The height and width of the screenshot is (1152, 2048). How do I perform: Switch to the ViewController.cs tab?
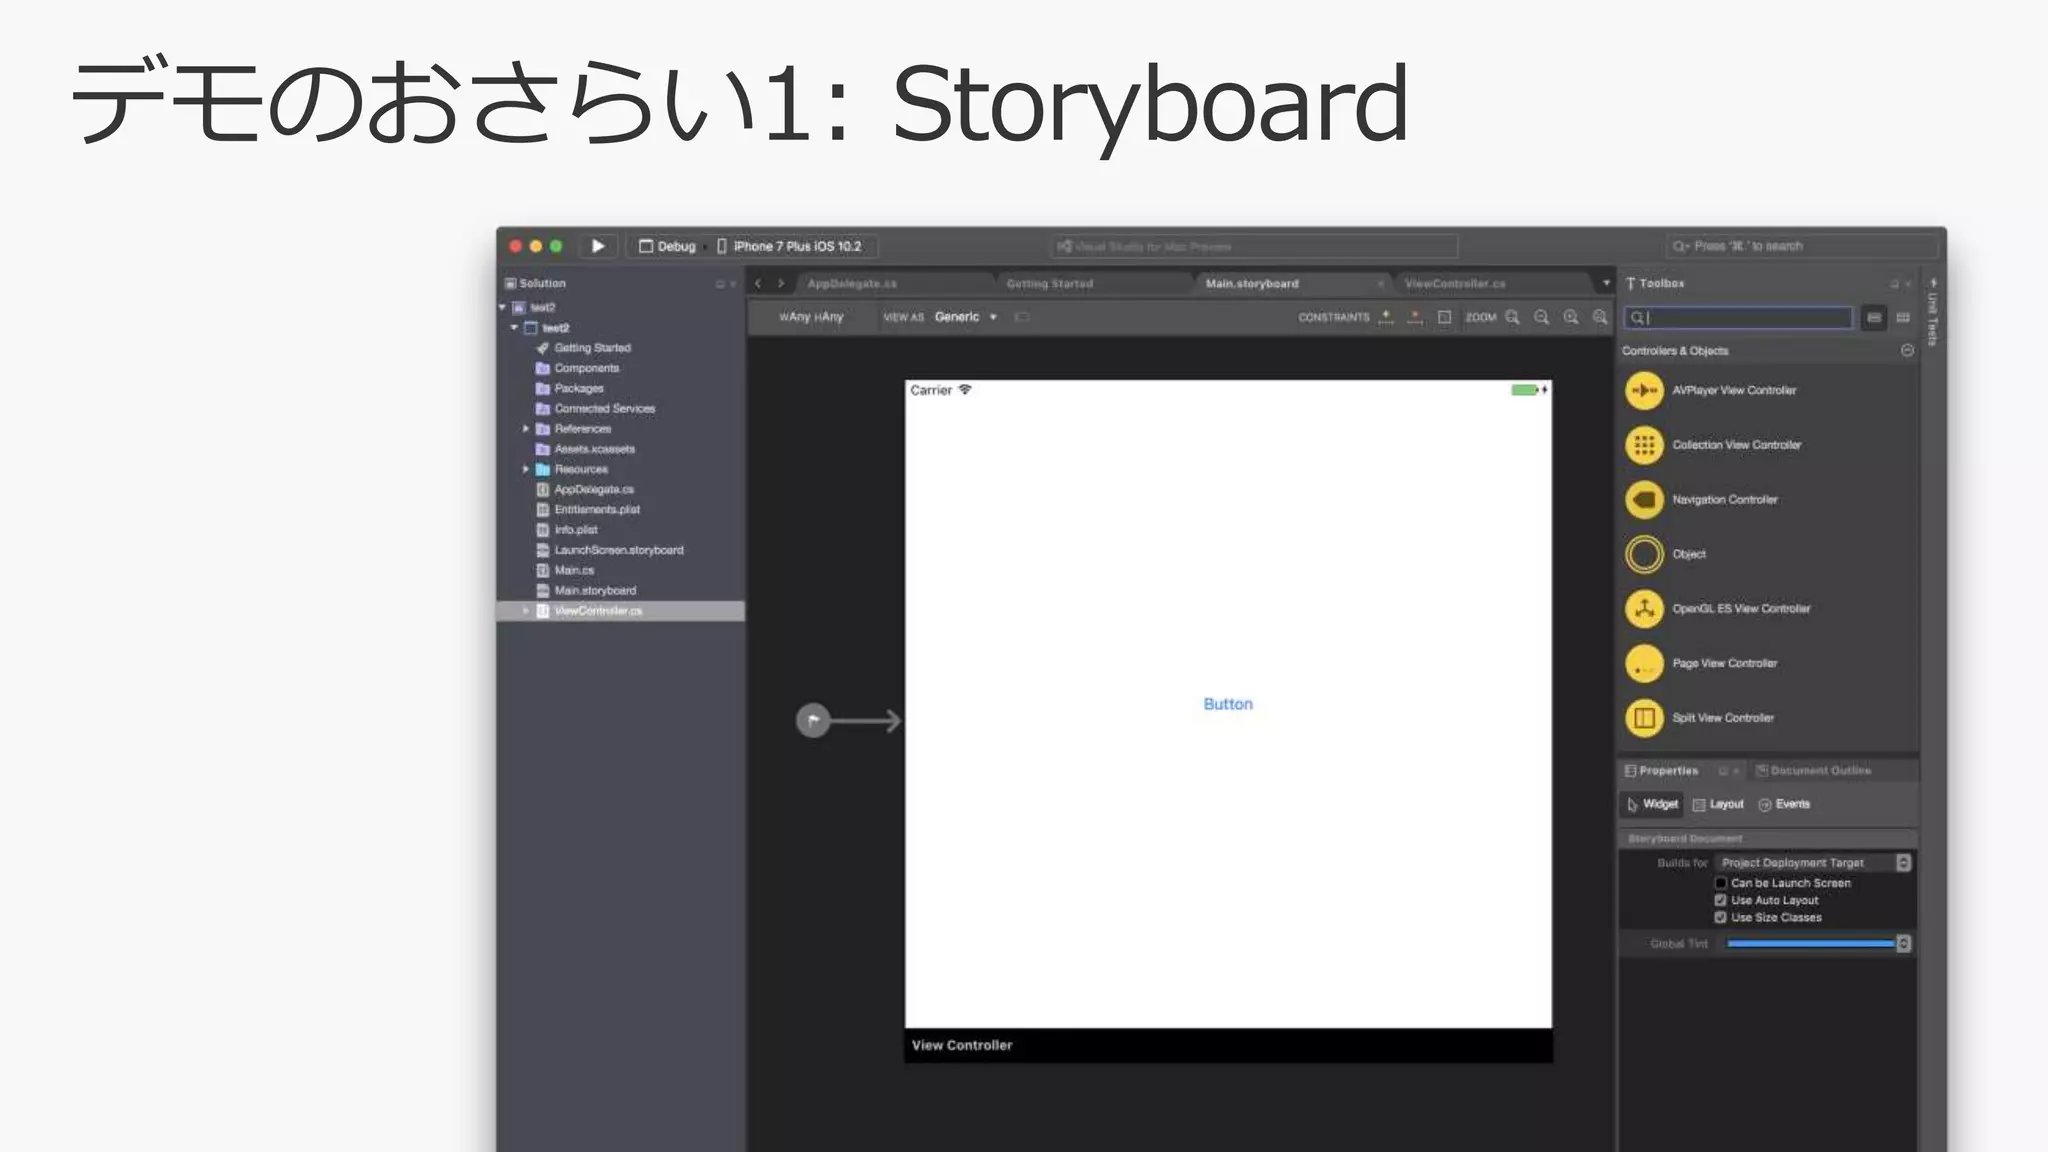click(x=1454, y=284)
